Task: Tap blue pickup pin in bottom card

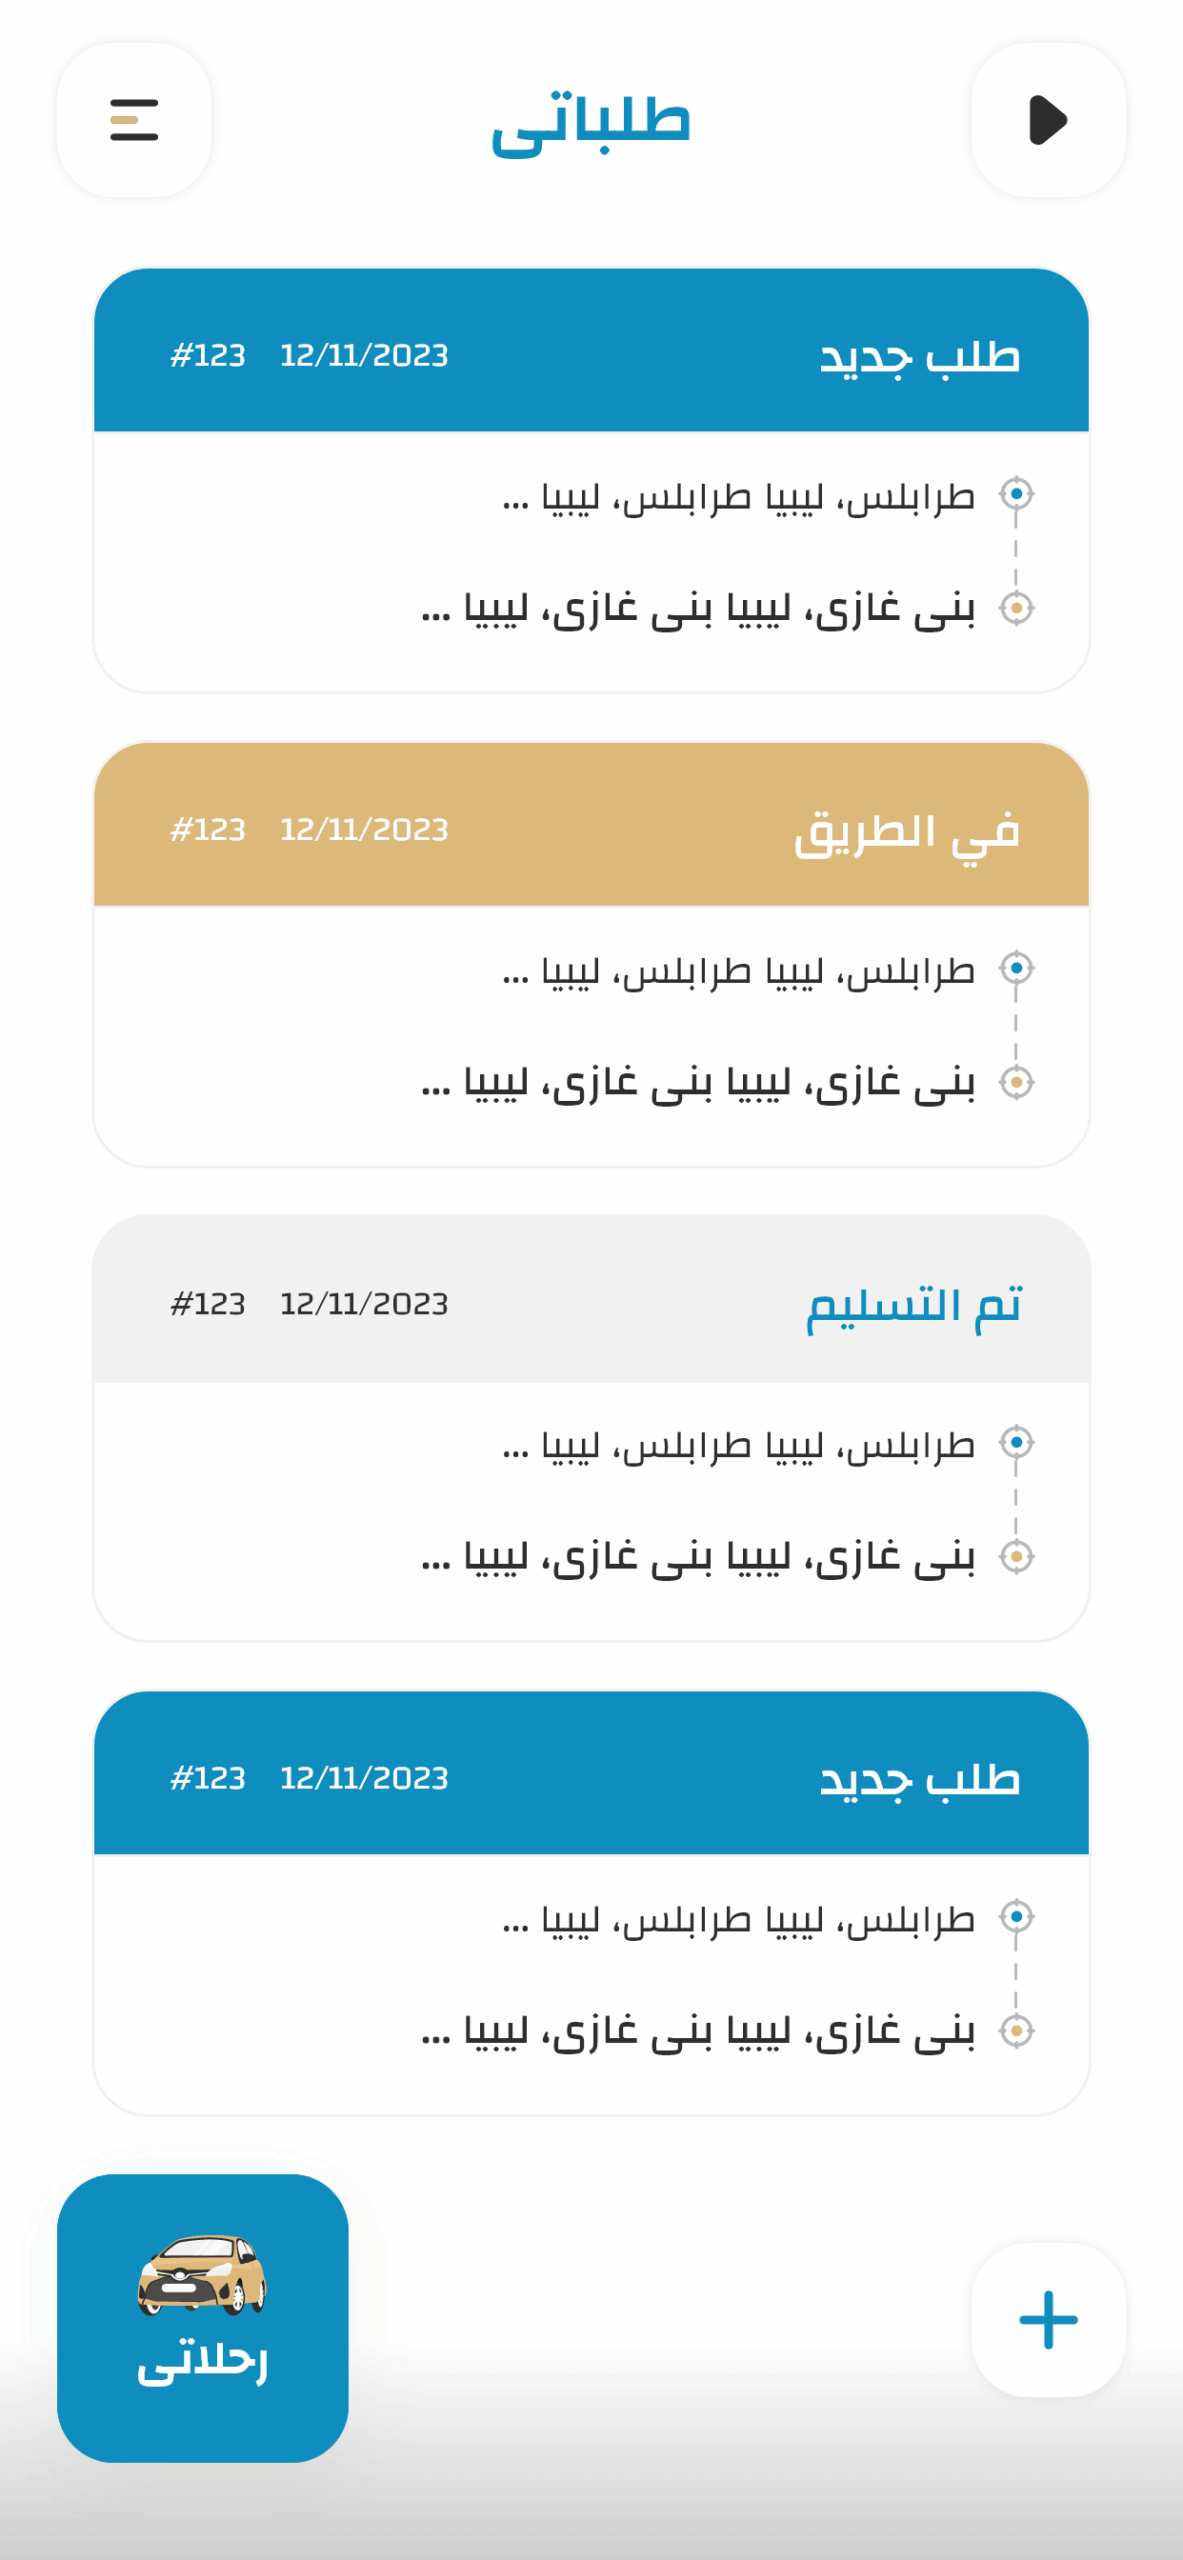Action: 1016,1917
